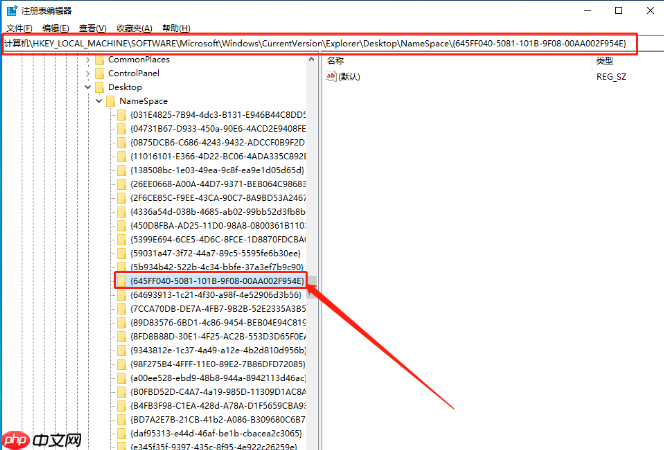Select the ControlPanel key name
Viewport: 664px width, 450px height.
134,74
